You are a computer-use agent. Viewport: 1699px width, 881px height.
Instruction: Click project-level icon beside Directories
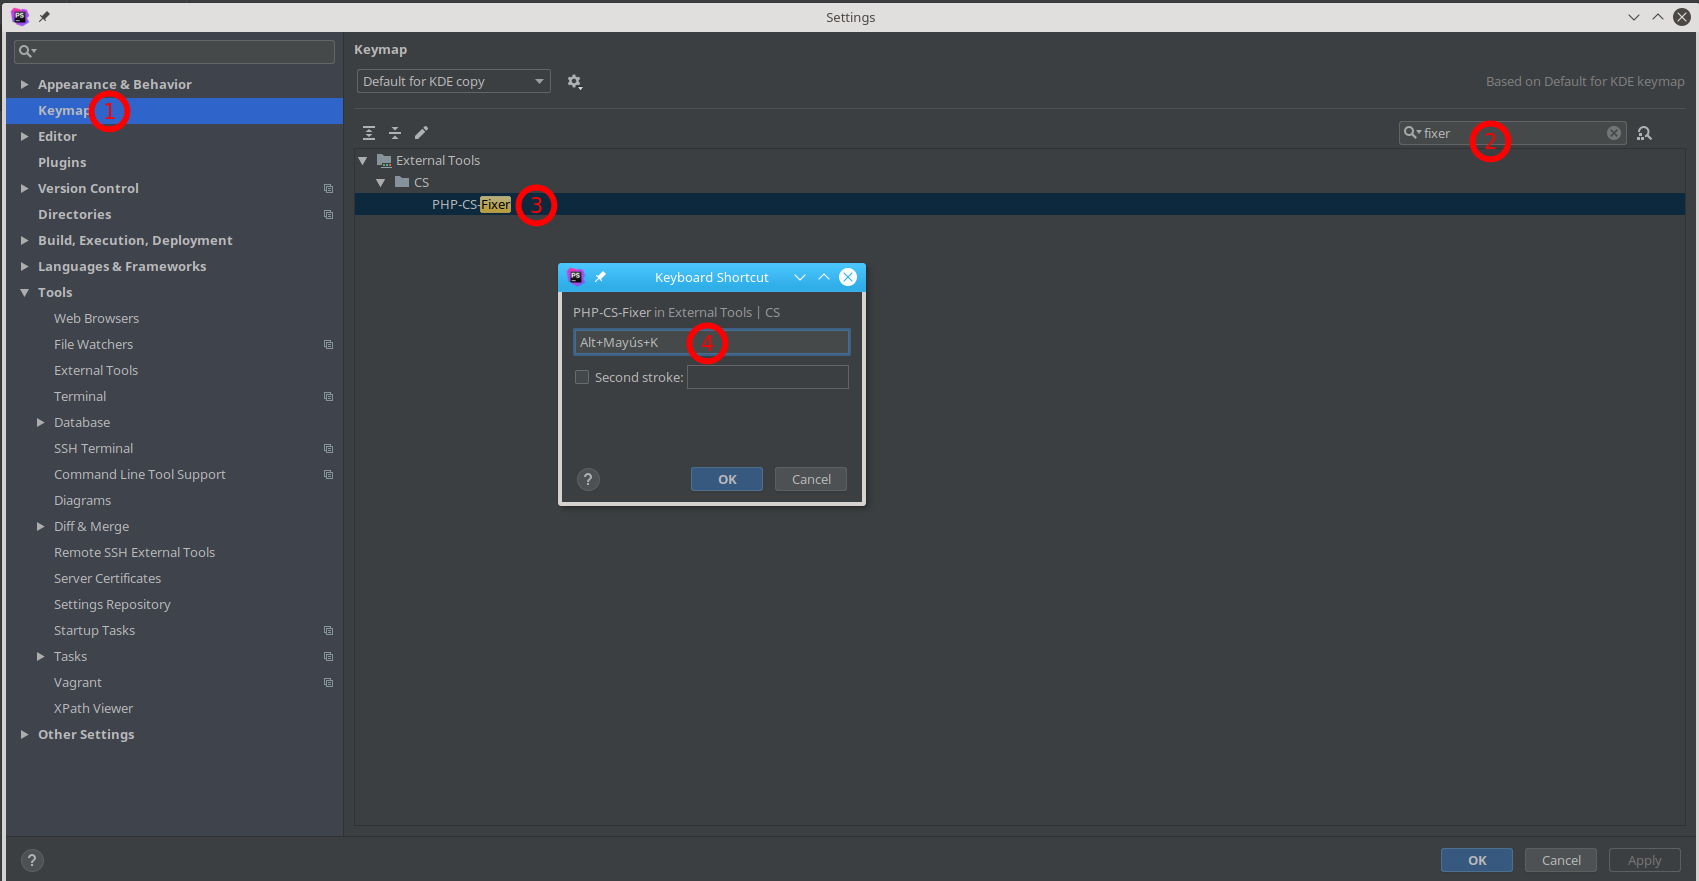click(328, 214)
